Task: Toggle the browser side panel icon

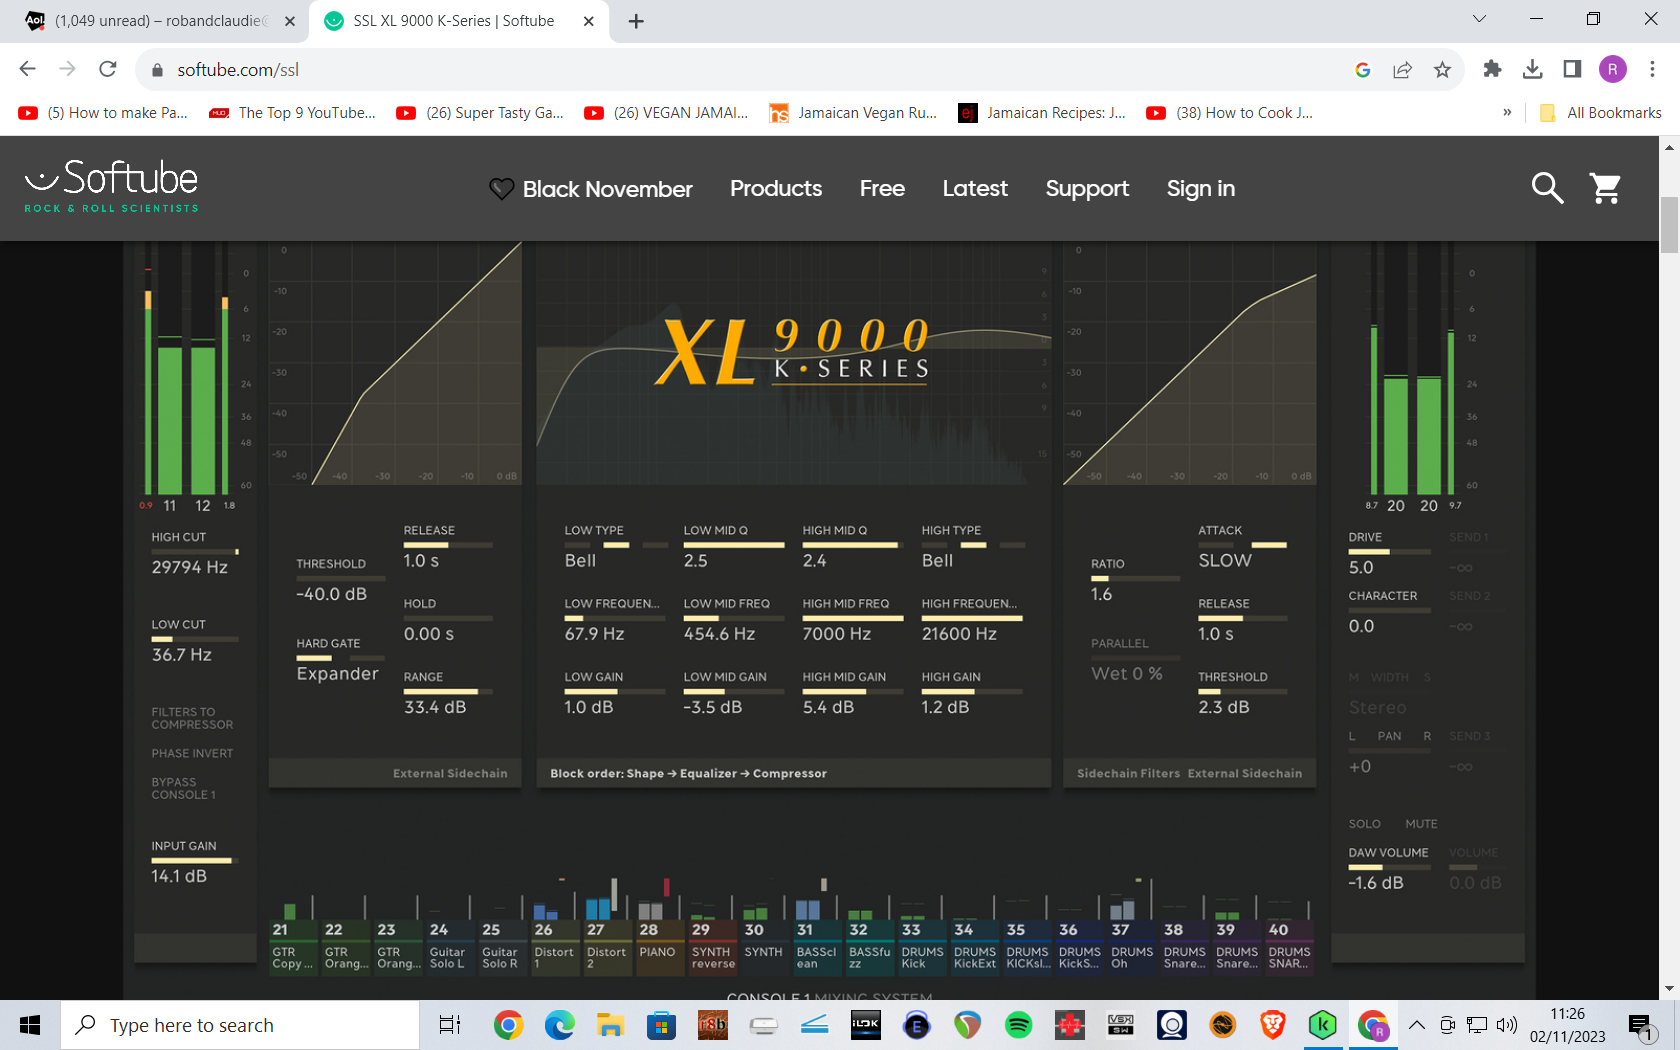Action: click(x=1572, y=69)
